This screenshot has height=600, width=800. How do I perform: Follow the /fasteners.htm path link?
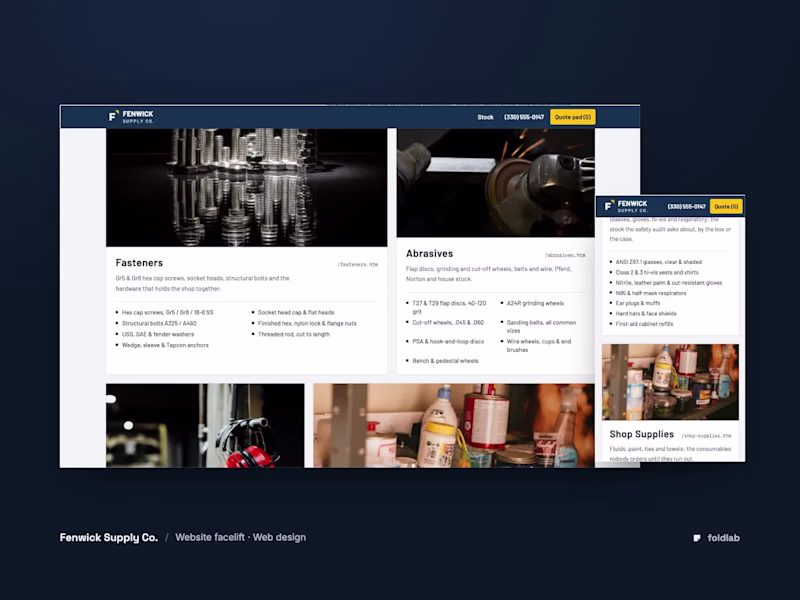tap(357, 264)
